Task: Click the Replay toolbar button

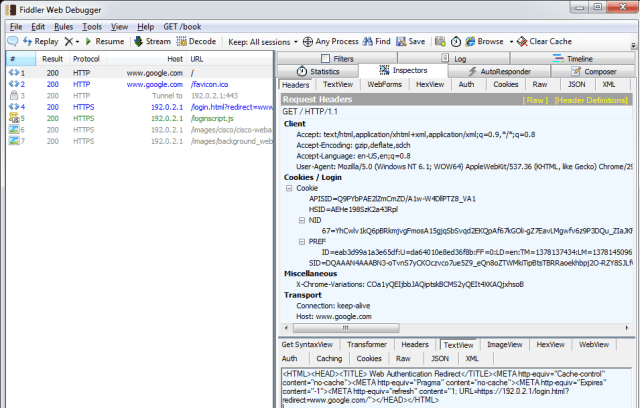Action: pyautogui.click(x=40, y=42)
